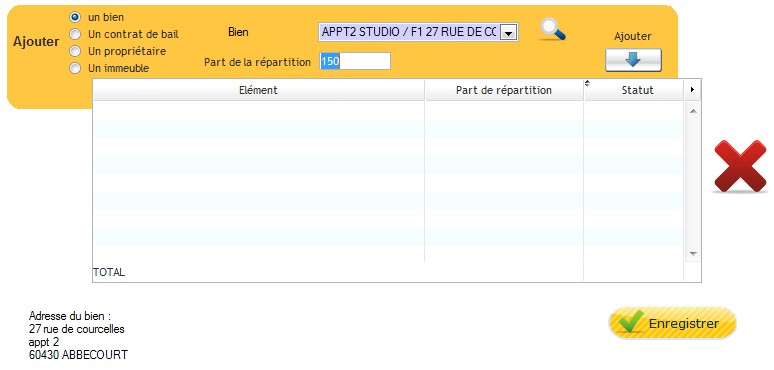Select the 'Un contrat de bail' option

tap(75, 35)
